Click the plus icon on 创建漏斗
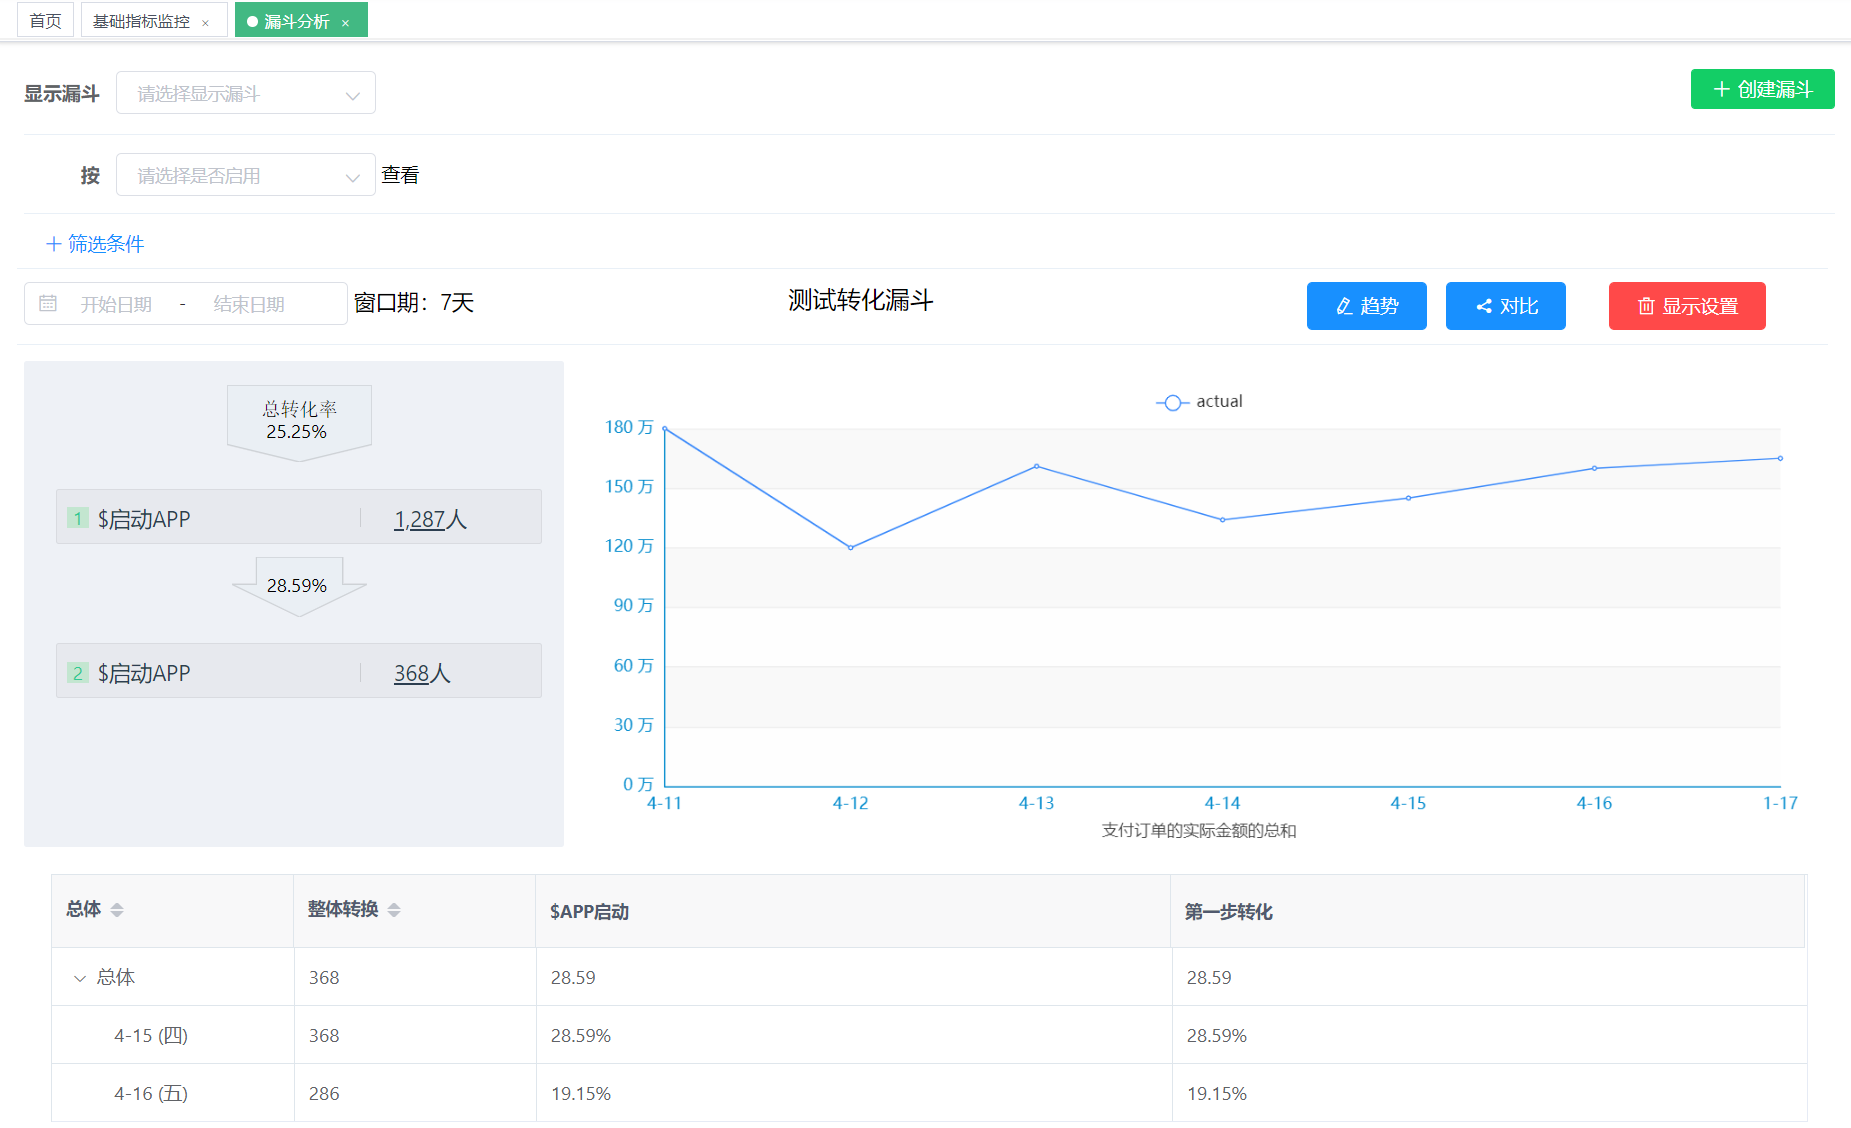 (1721, 89)
